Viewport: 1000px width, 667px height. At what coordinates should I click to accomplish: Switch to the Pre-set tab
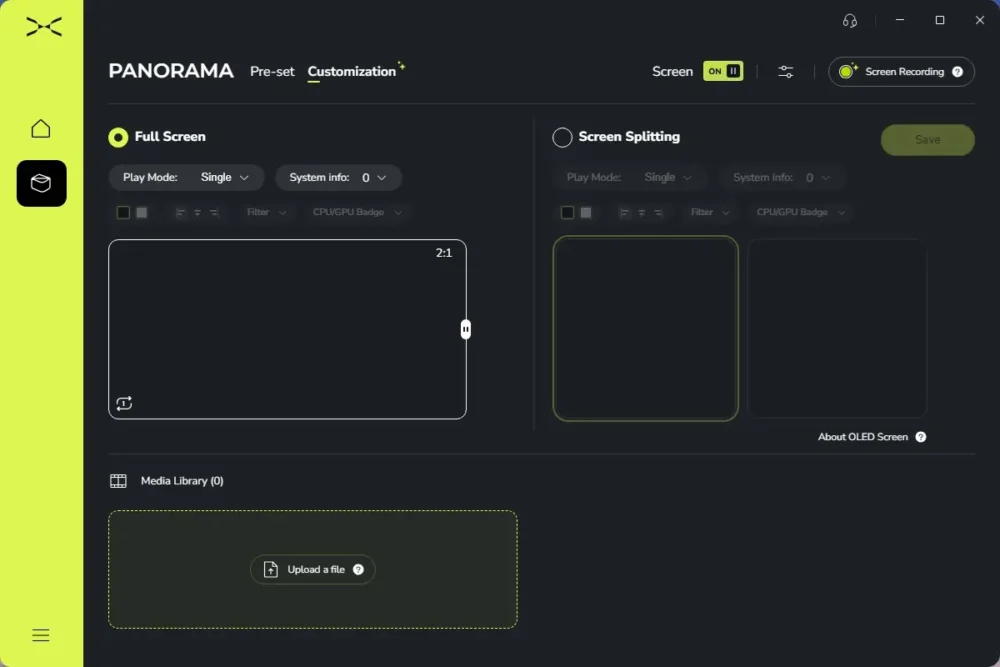(x=272, y=71)
